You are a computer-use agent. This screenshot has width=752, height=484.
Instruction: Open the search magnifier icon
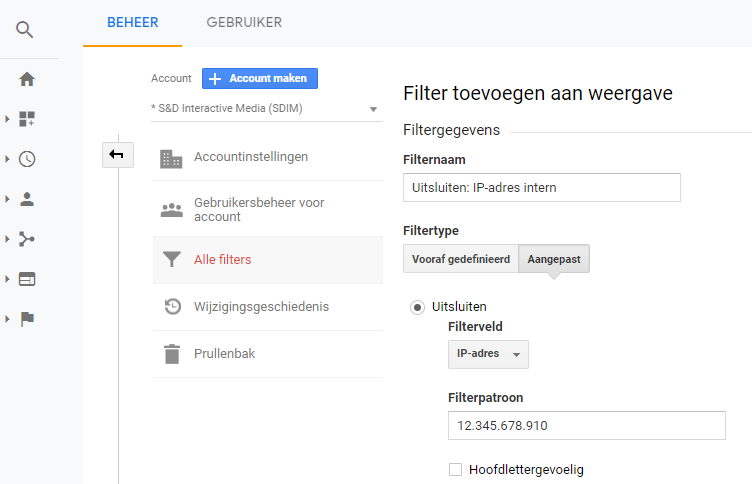(24, 30)
